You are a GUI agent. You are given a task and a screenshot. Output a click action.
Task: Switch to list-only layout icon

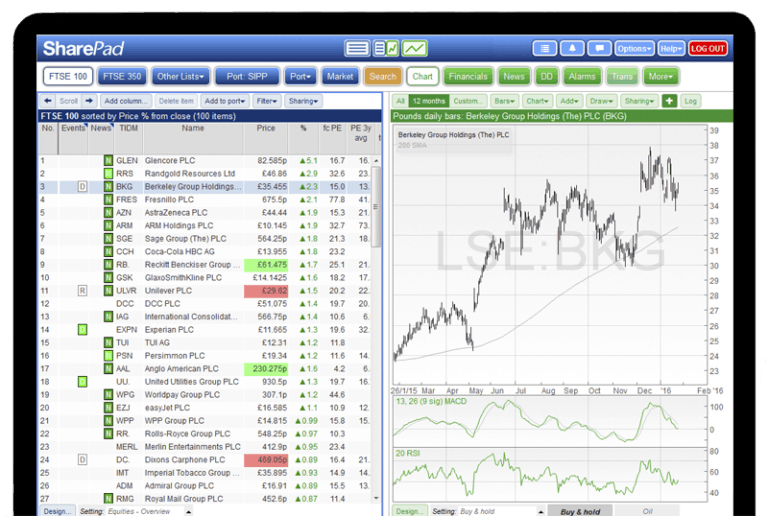(x=357, y=48)
